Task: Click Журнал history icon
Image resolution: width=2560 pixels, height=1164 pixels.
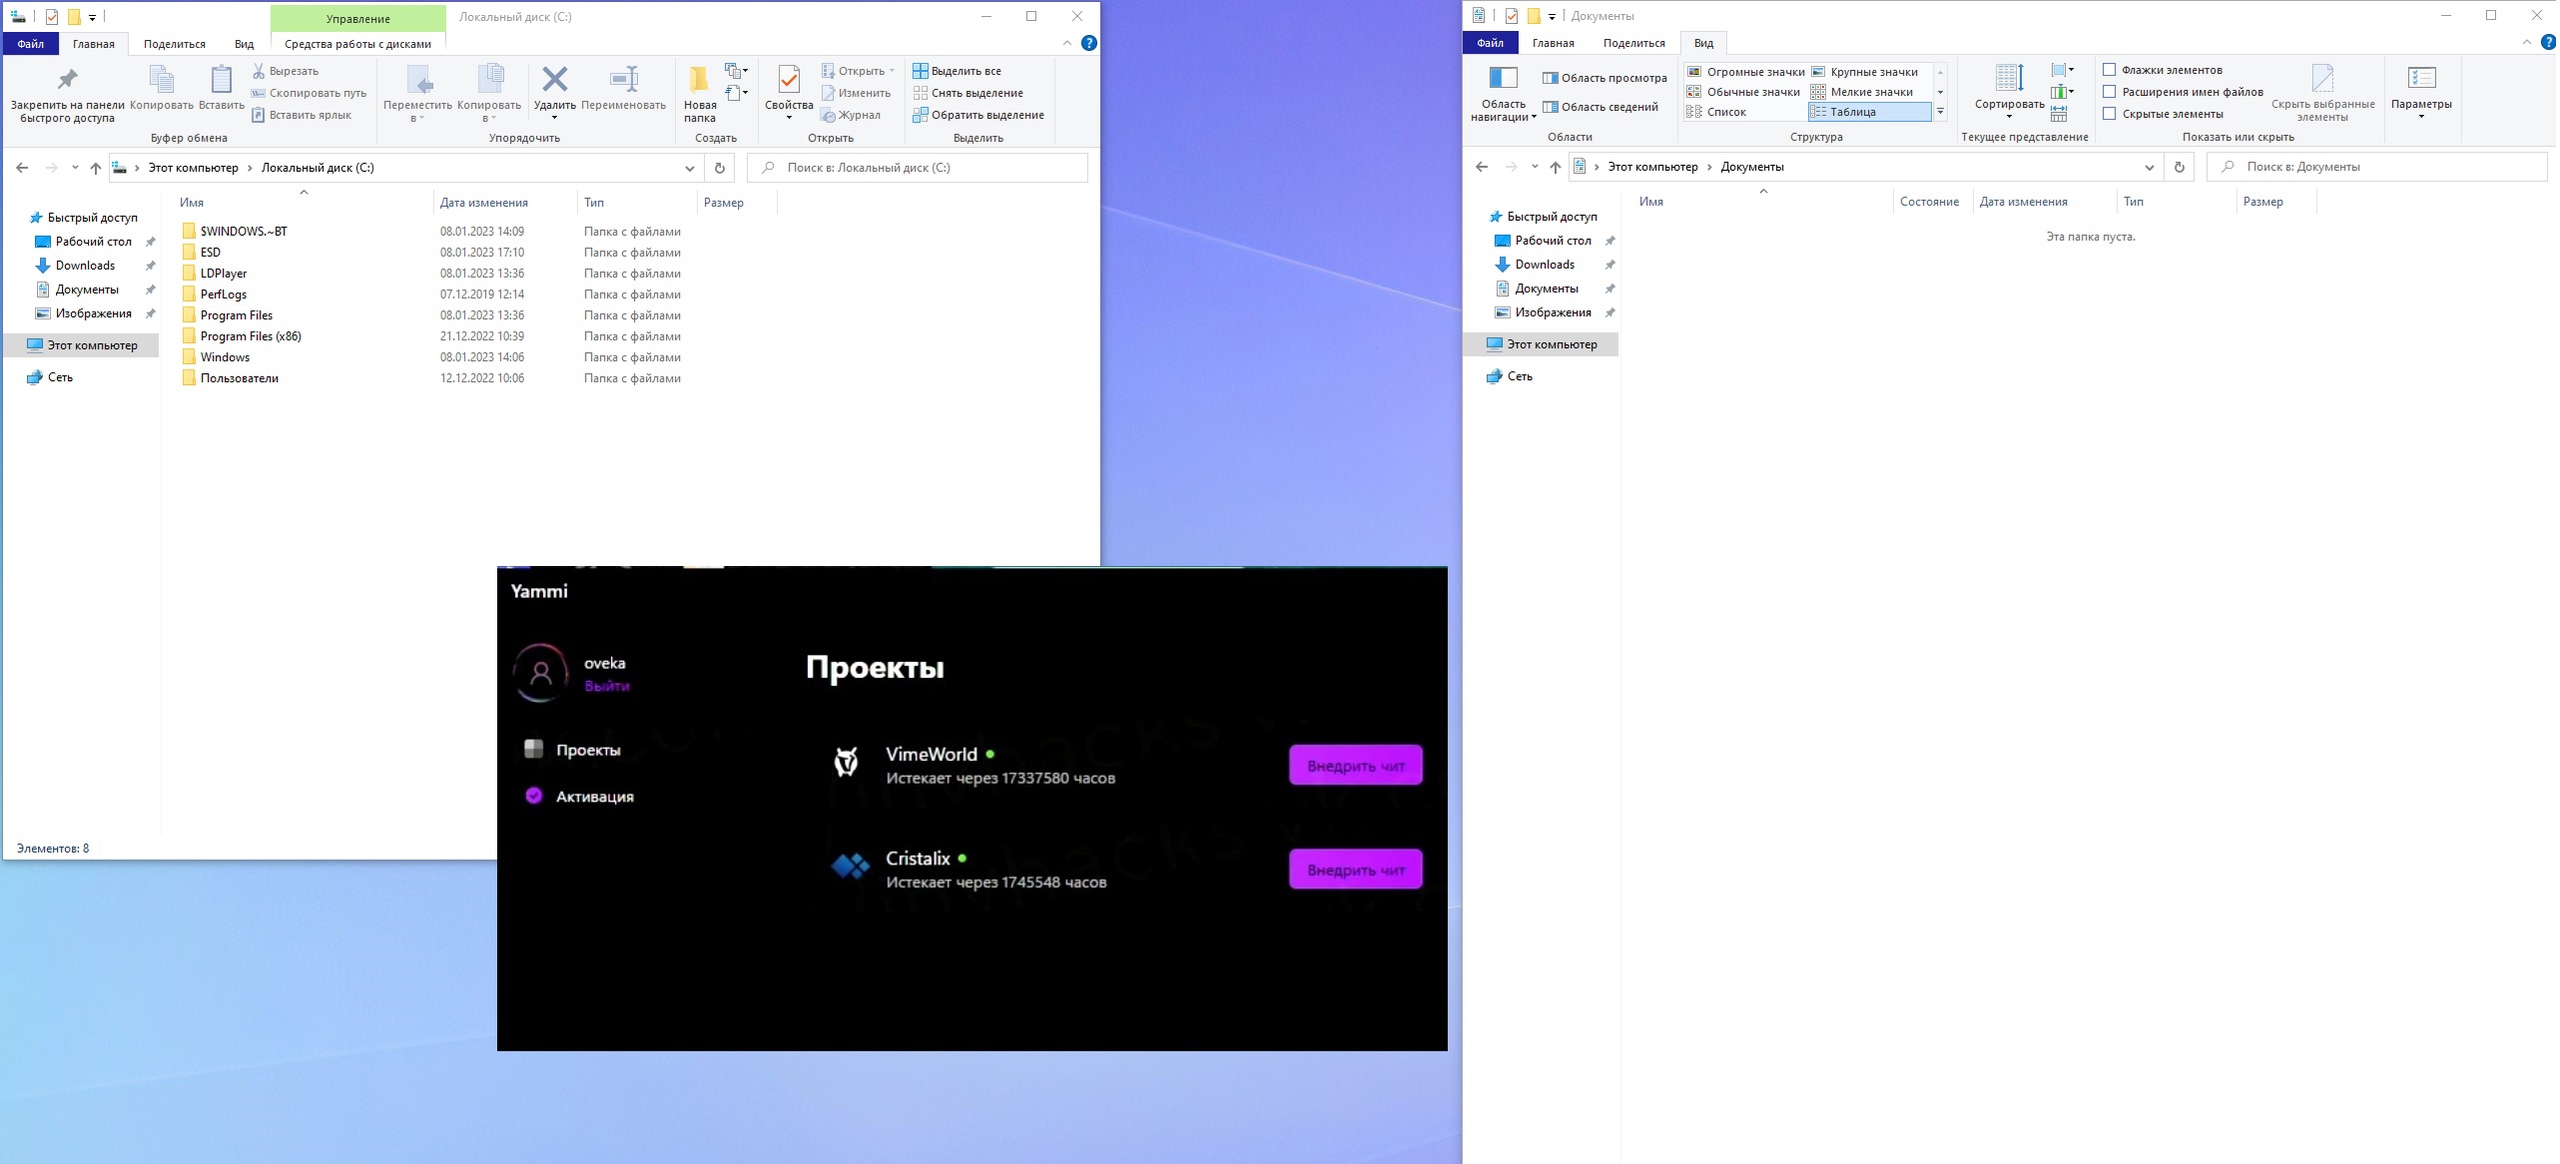Action: (x=851, y=115)
